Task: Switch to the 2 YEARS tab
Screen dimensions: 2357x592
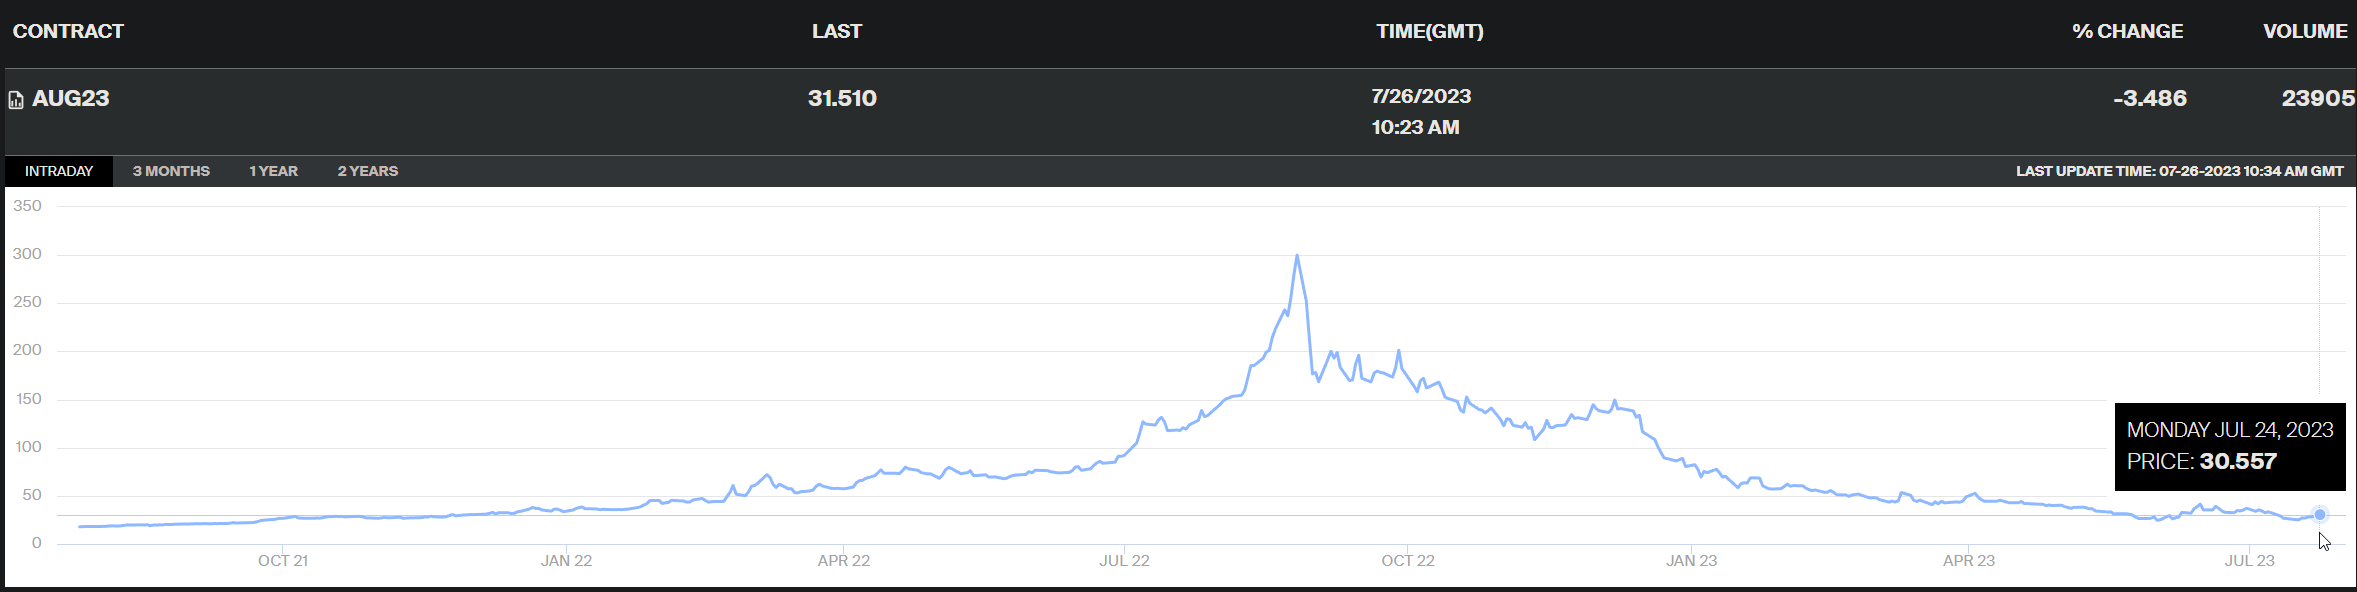Action: pos(367,171)
